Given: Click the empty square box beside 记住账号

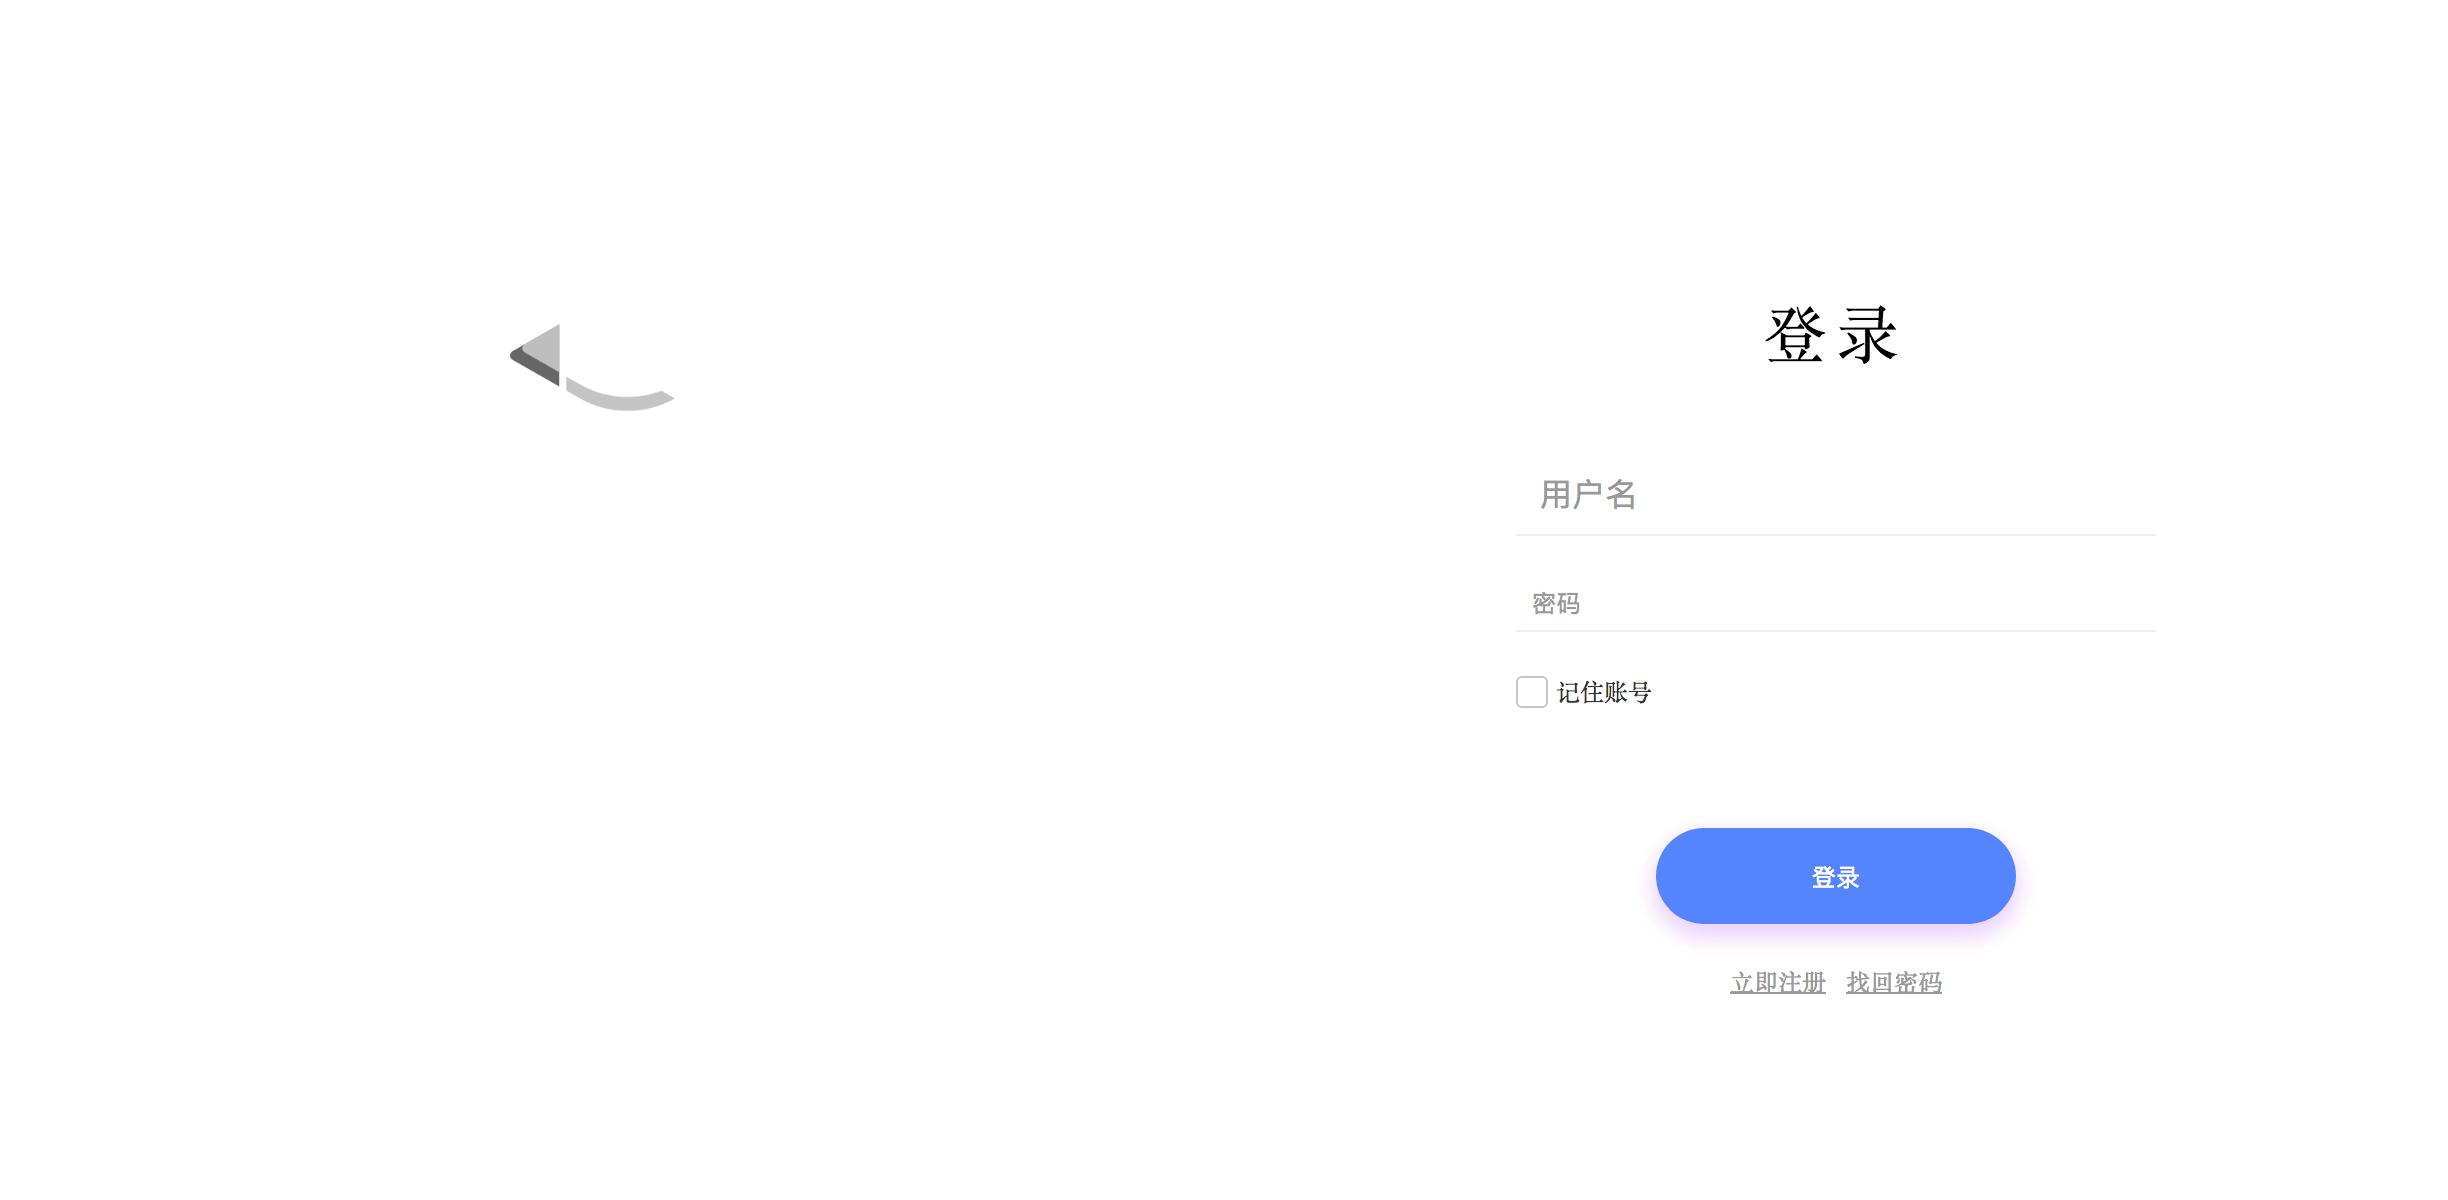Looking at the screenshot, I should click(x=1531, y=692).
